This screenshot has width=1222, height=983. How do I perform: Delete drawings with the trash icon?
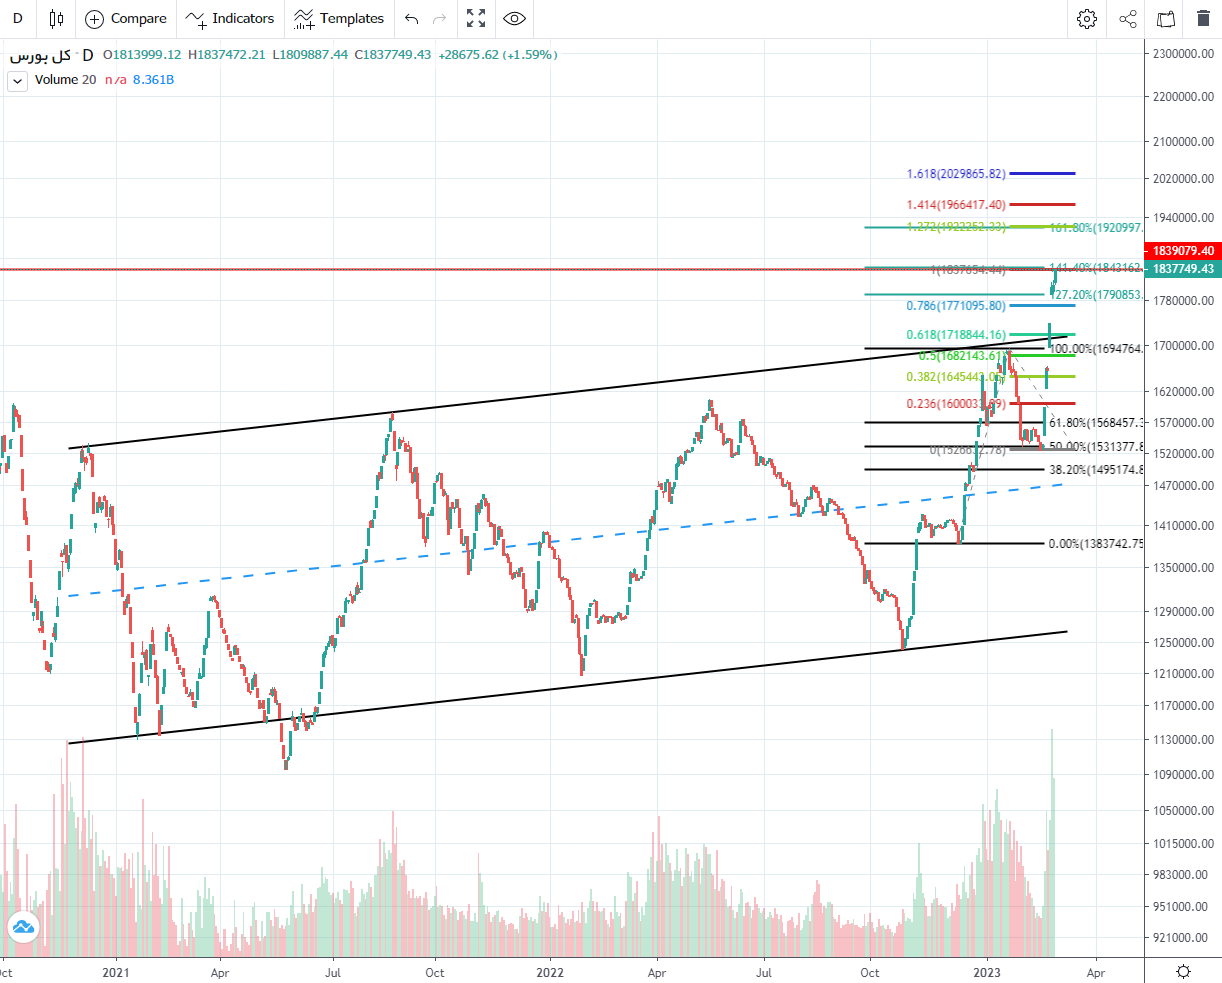[1202, 18]
